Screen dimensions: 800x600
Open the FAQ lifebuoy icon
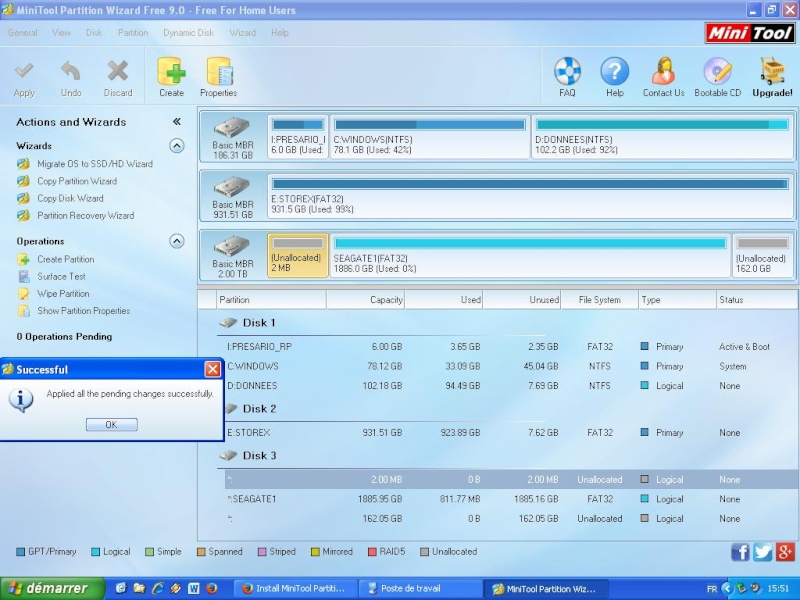click(x=567, y=71)
